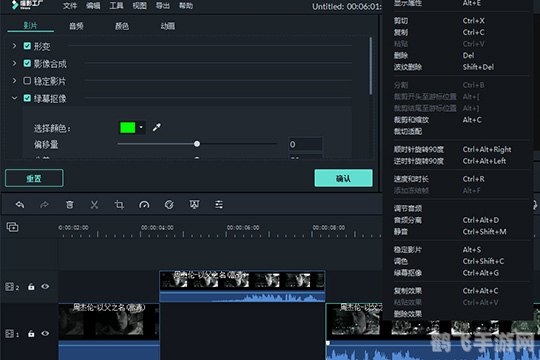540x360 pixels.
Task: Open the adjust sliders icon
Action: tap(219, 205)
